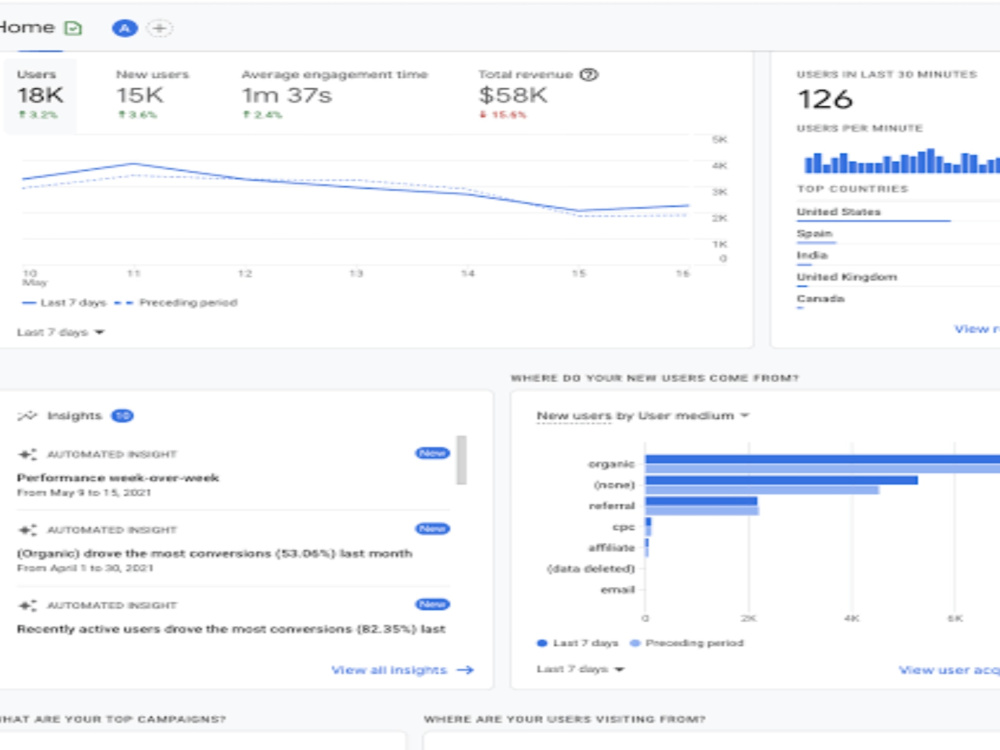Image resolution: width=1000 pixels, height=750 pixels.
Task: Click United States in top countries
Action: [x=838, y=212]
